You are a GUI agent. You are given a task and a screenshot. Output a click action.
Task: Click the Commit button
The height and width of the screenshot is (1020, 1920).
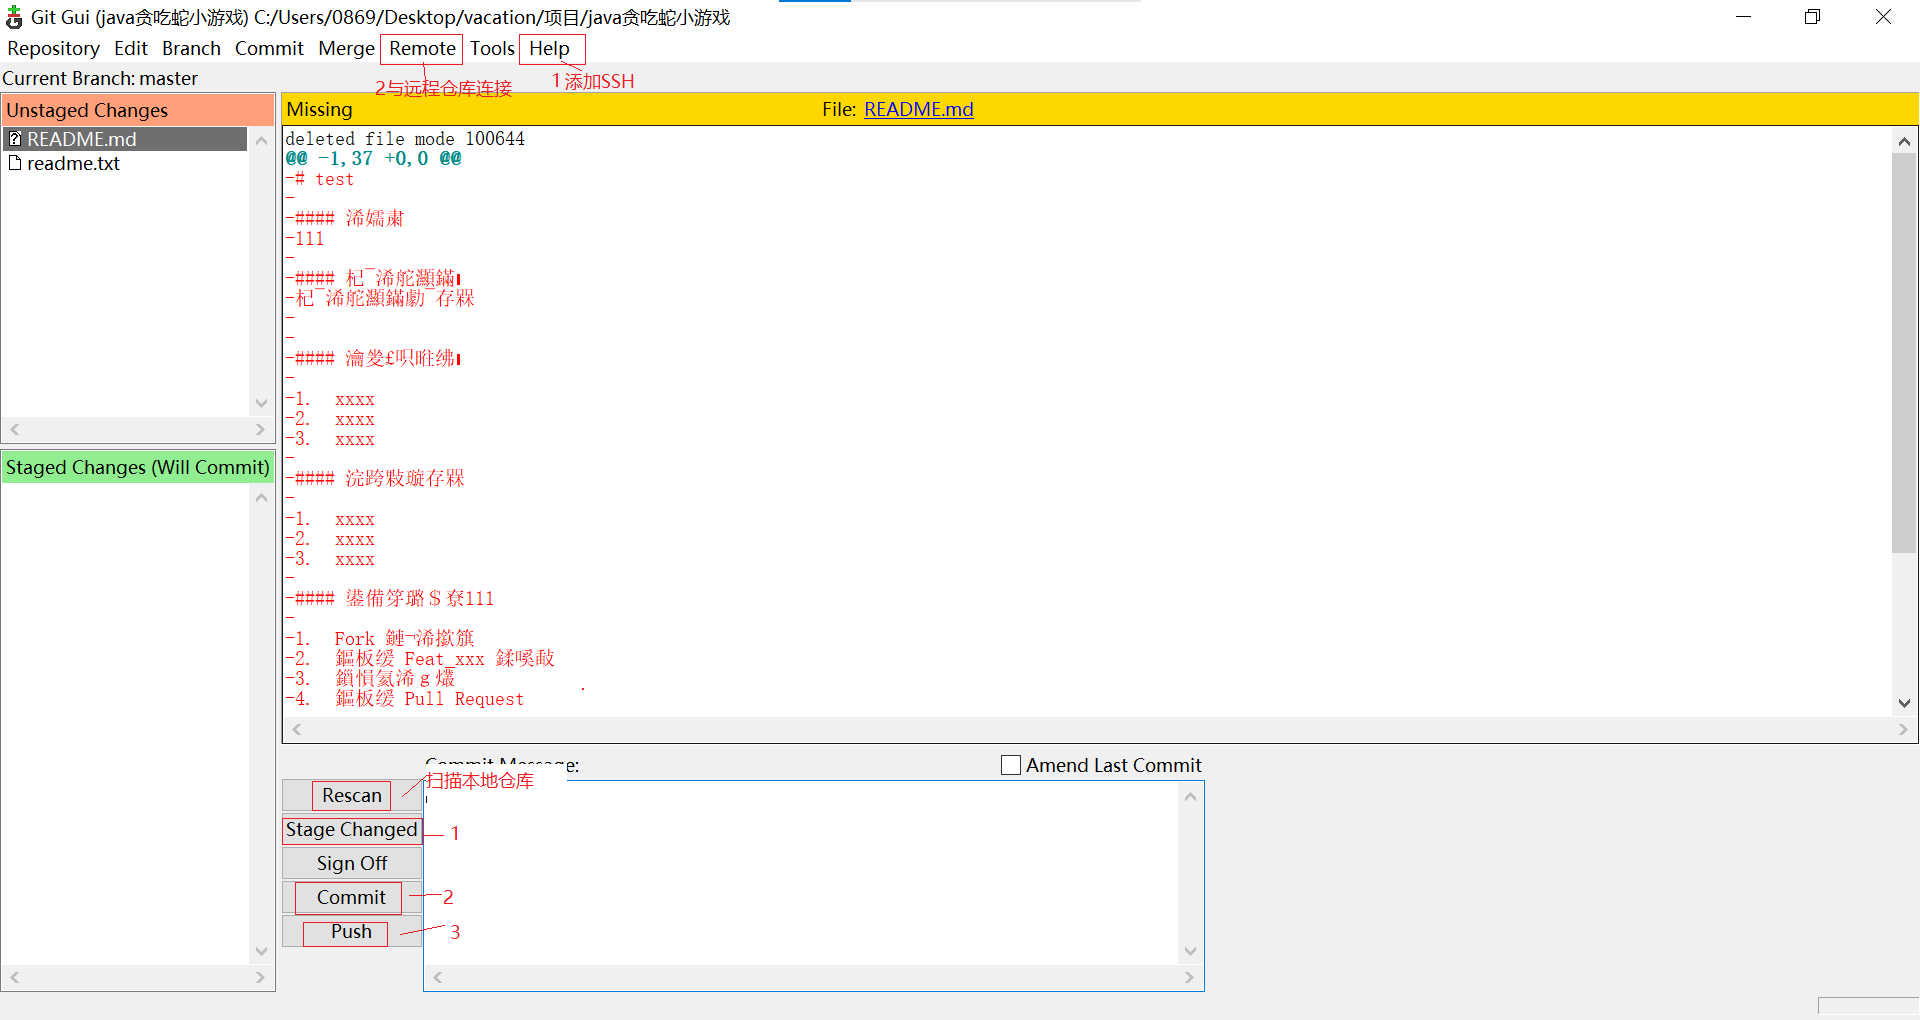pos(352,898)
